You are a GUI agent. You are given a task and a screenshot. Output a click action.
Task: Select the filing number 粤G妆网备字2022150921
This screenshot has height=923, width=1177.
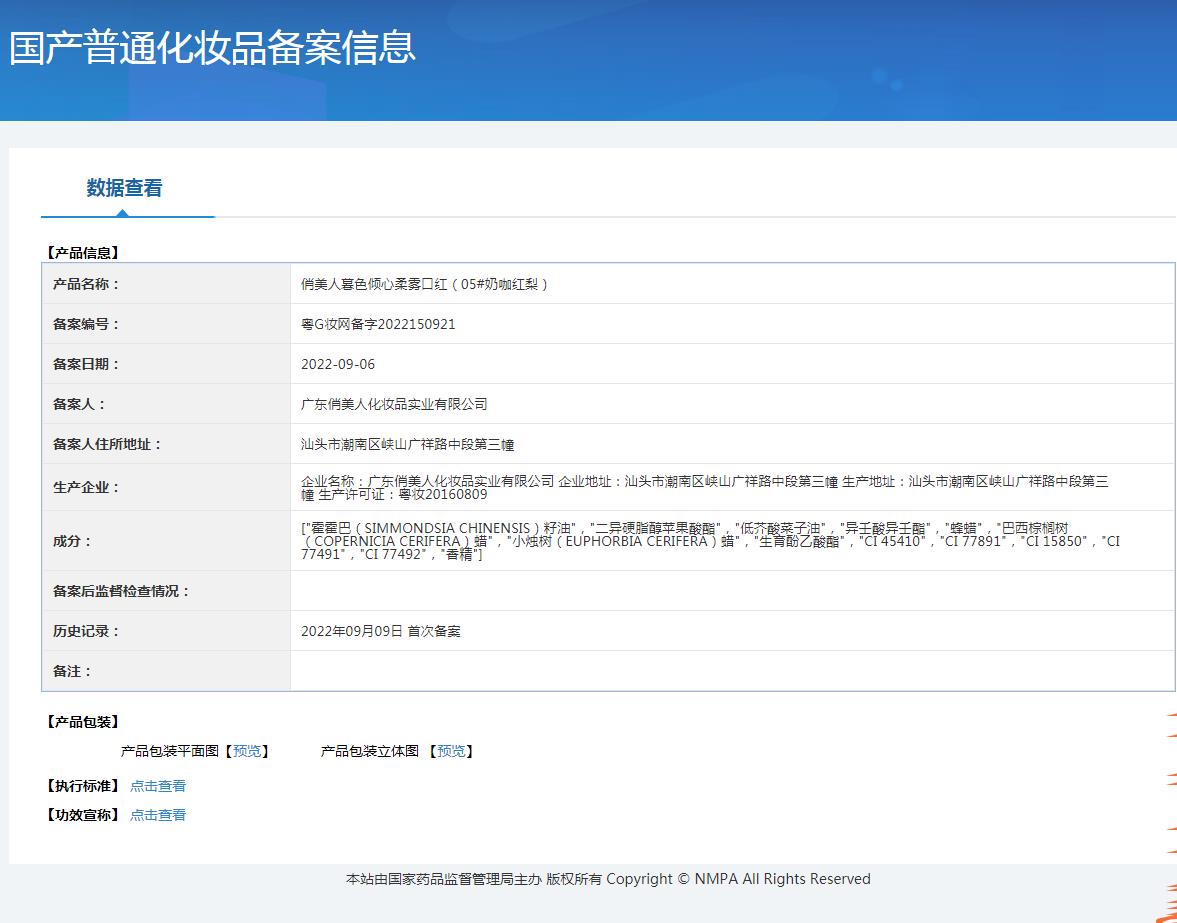click(x=378, y=324)
